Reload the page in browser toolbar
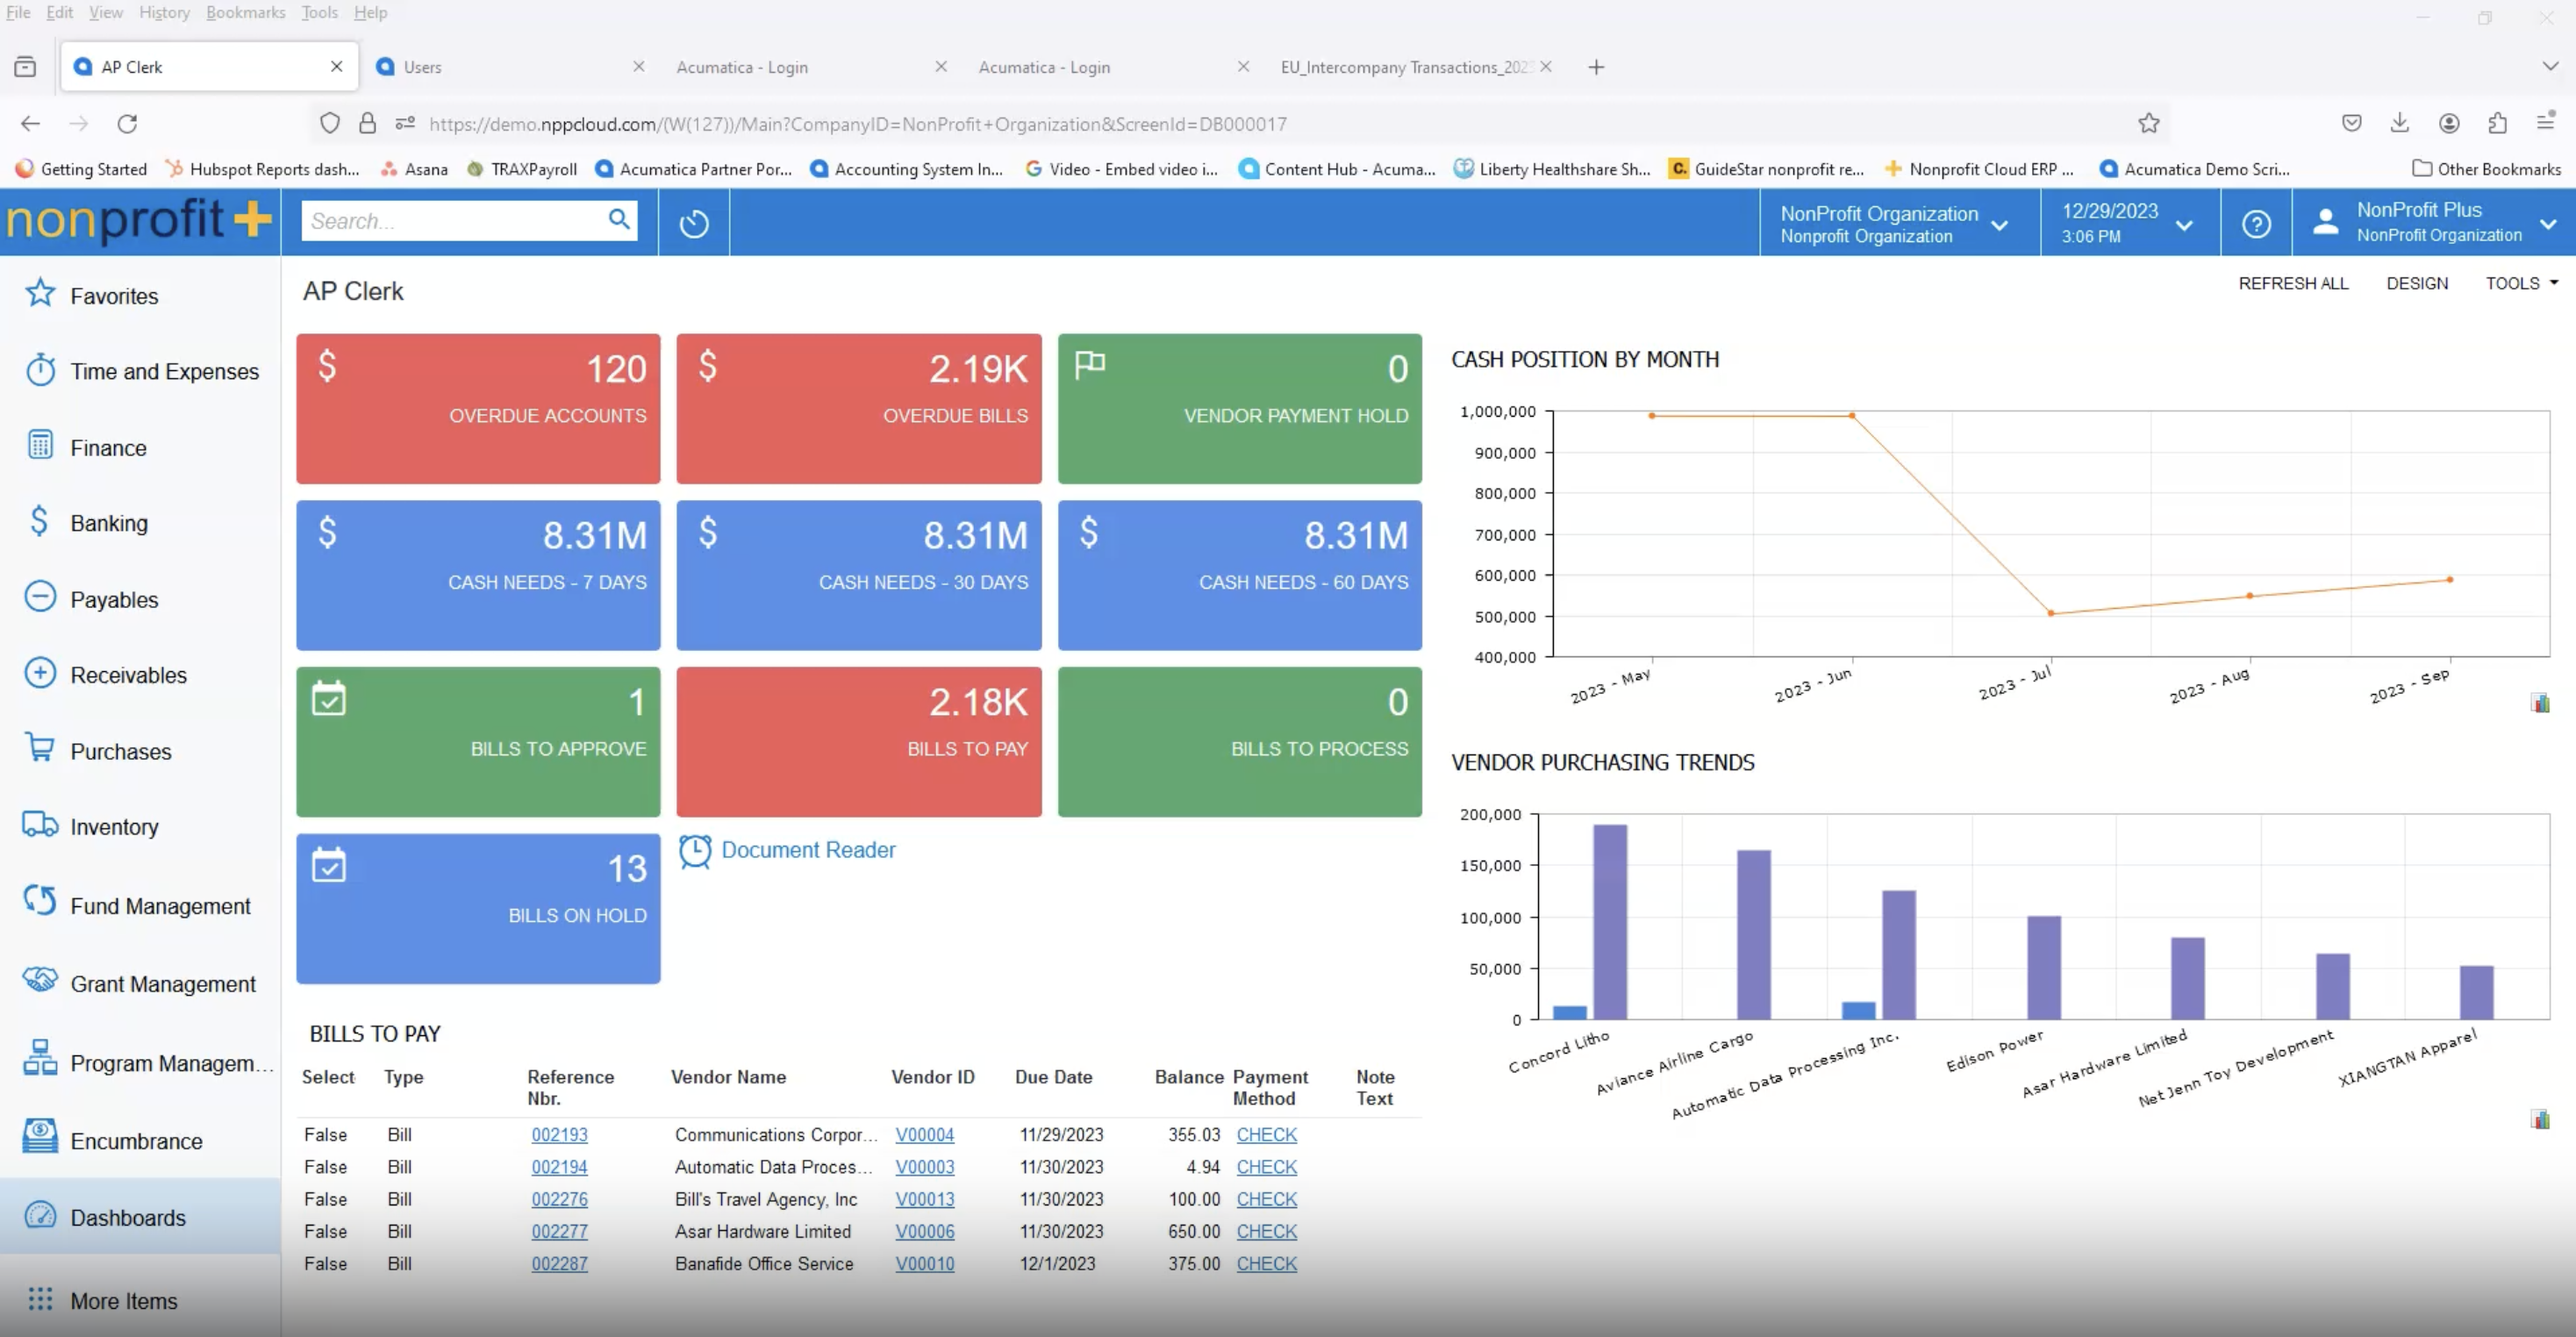 tap(127, 124)
